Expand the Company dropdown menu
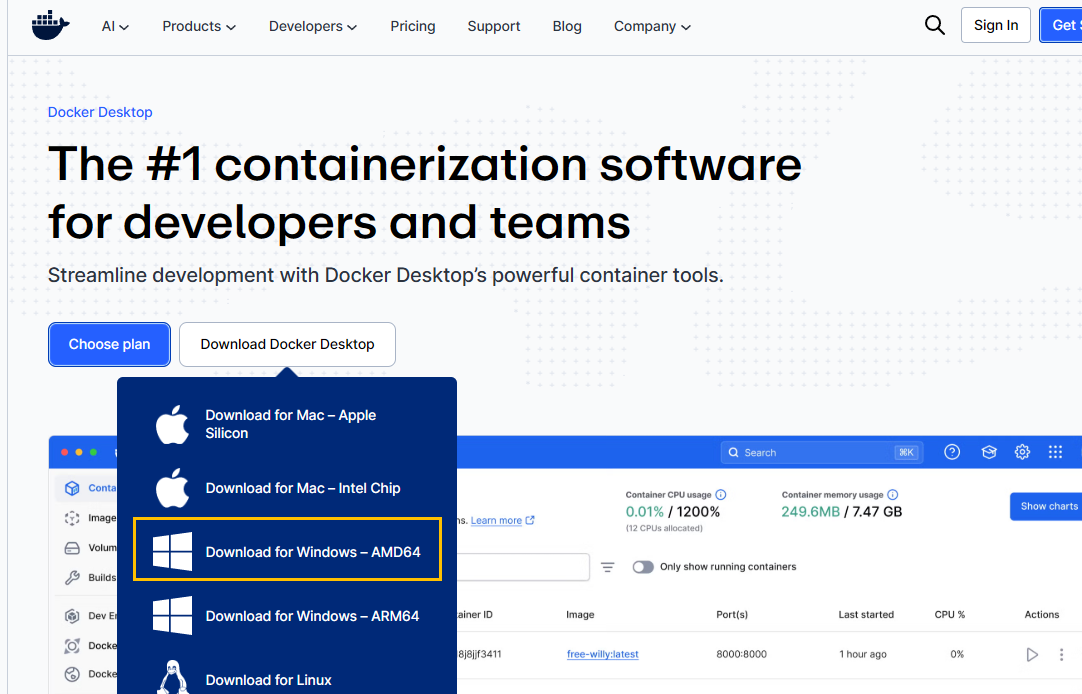 [652, 26]
